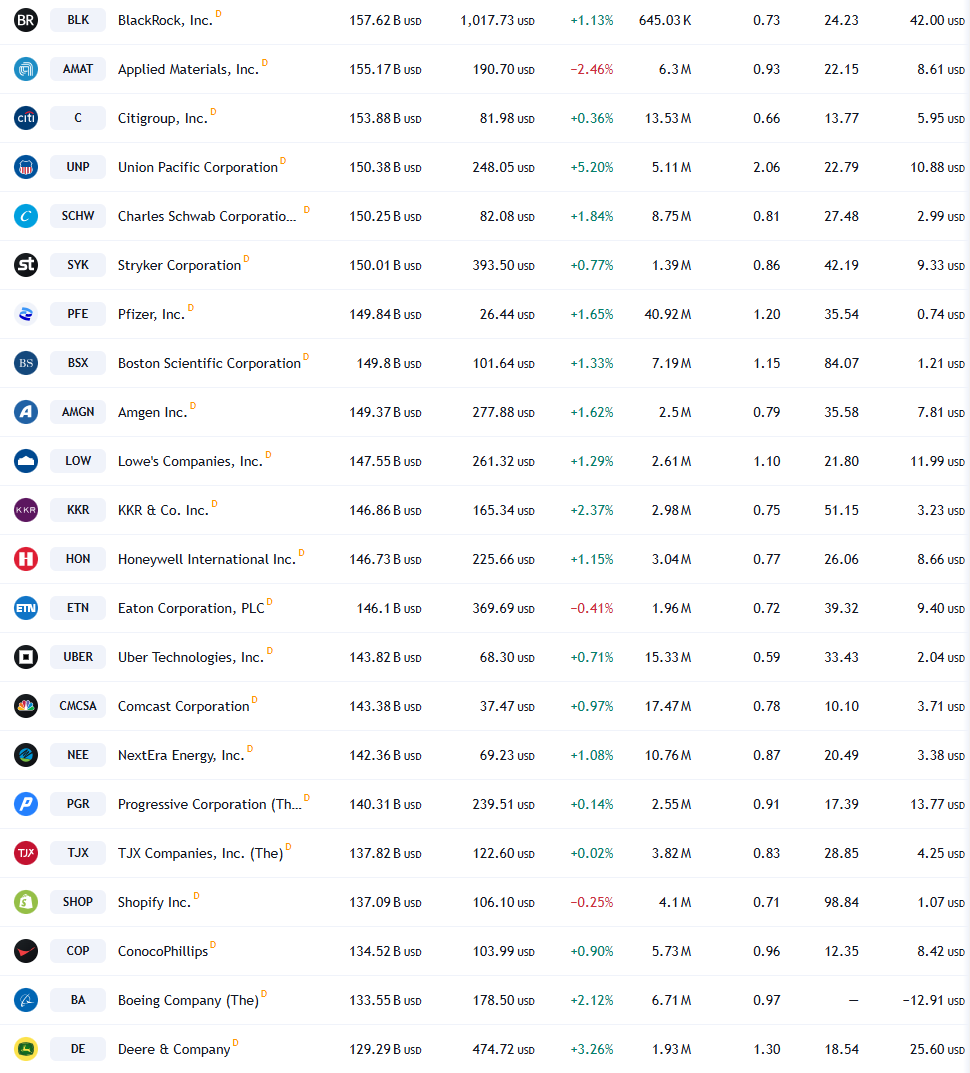This screenshot has height=1073, width=970.
Task: Open the Stryker Corporation company link
Action: pos(179,266)
